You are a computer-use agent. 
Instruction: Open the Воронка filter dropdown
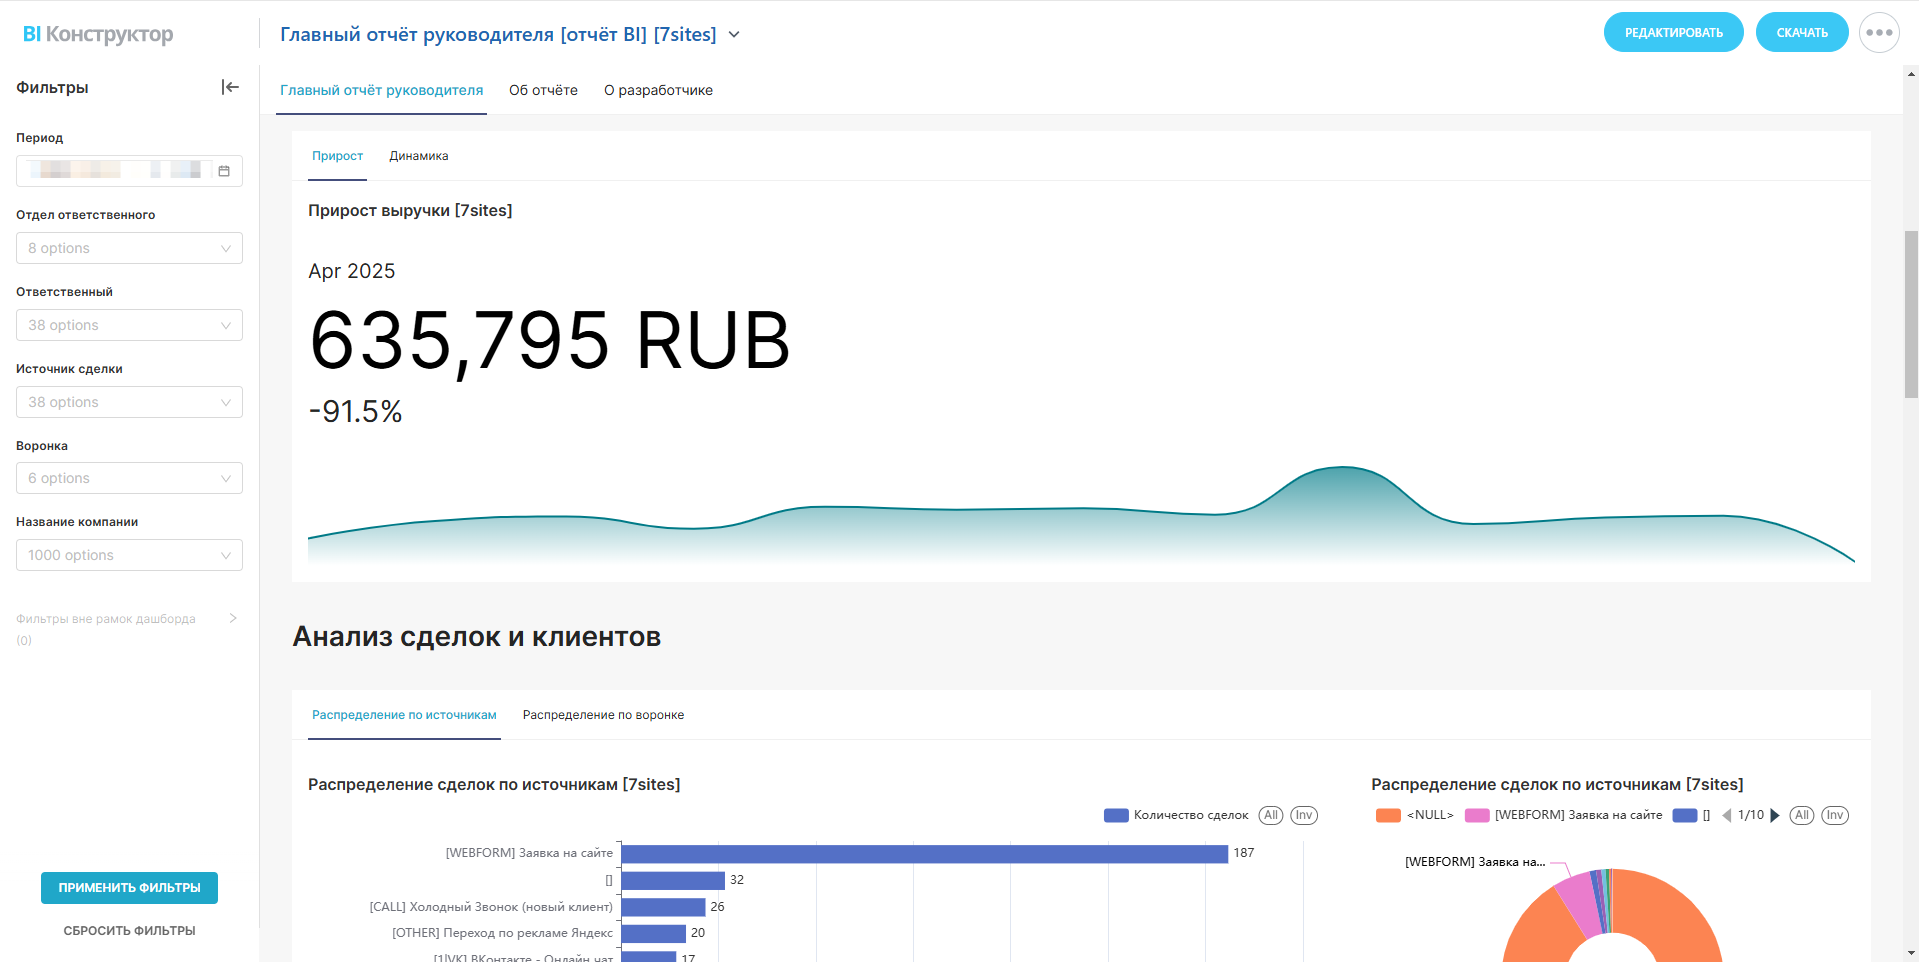129,478
